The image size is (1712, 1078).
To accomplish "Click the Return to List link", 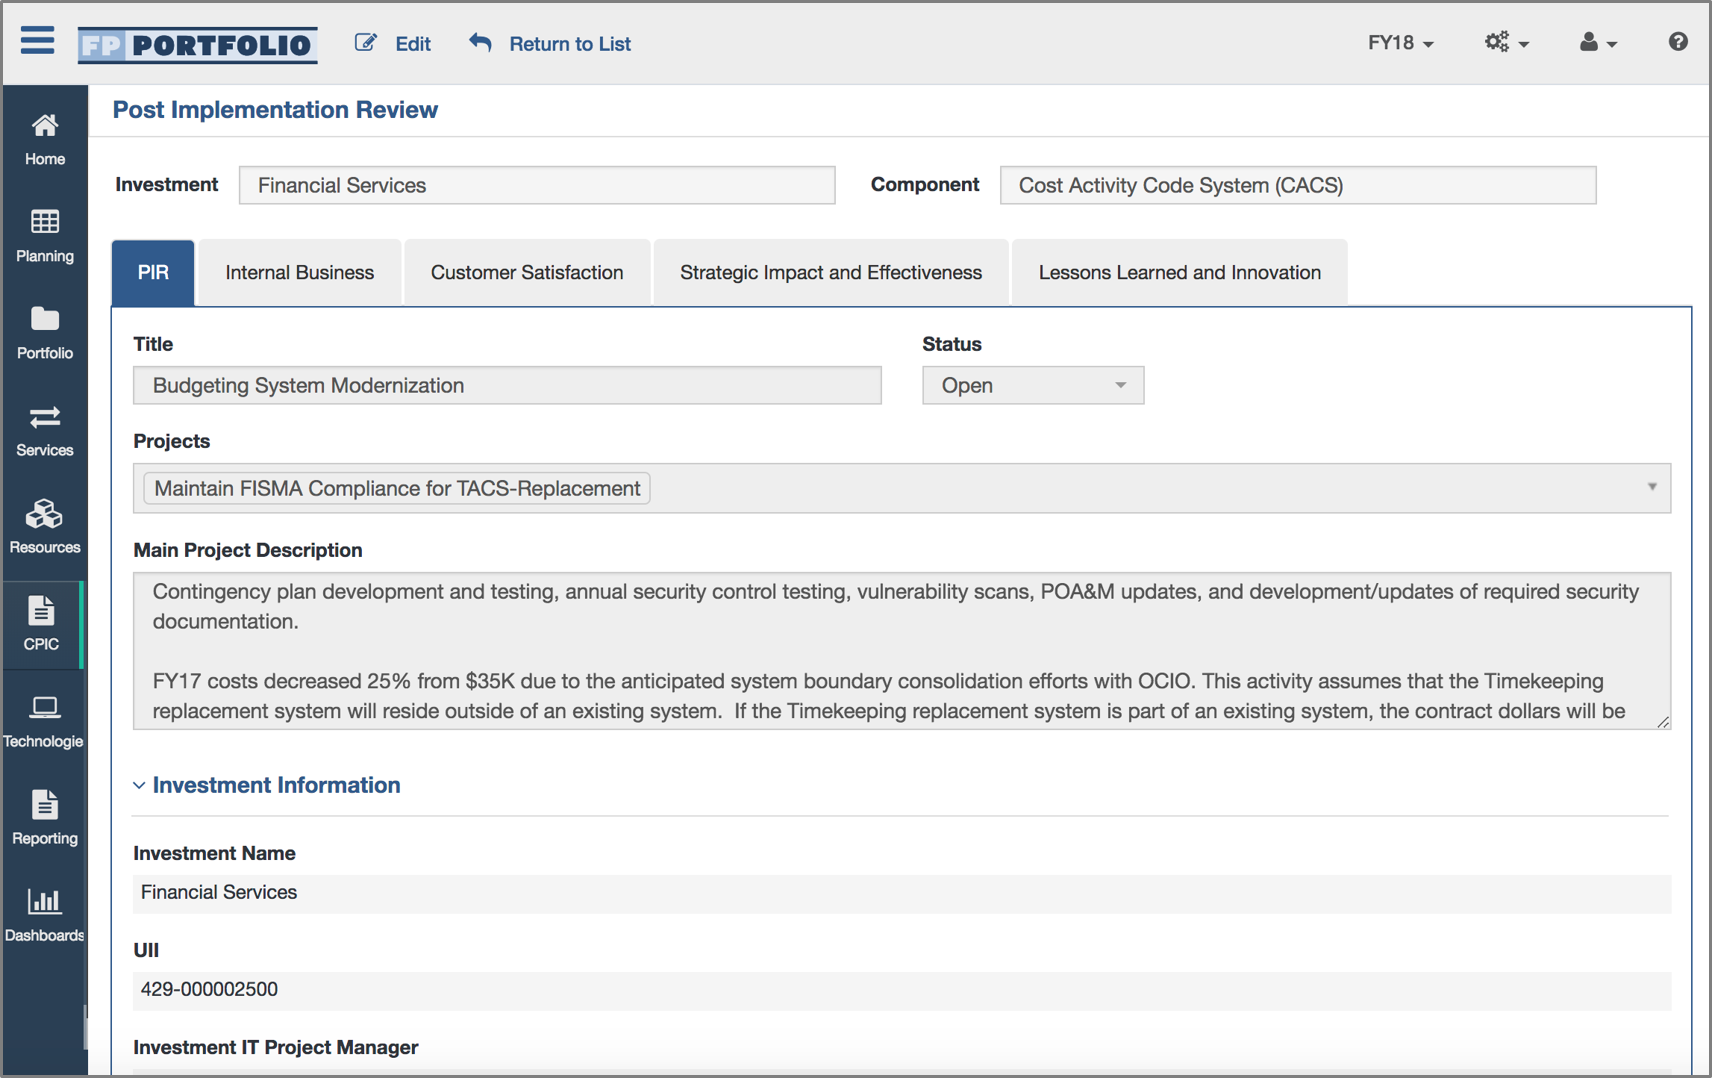I will click(570, 44).
